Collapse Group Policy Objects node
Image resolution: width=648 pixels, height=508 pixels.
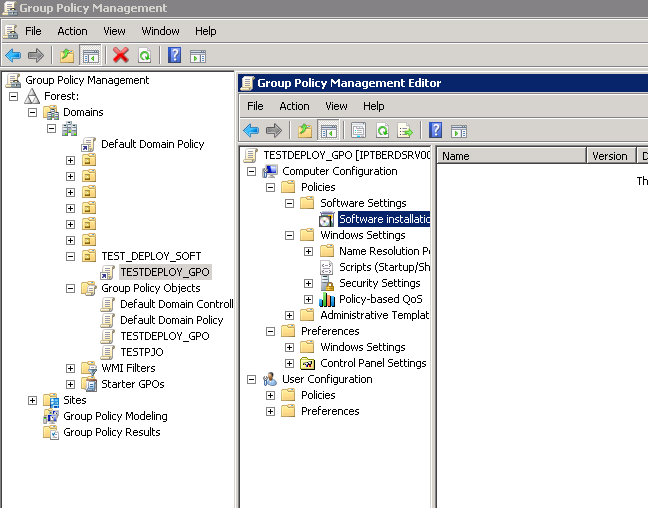71,289
